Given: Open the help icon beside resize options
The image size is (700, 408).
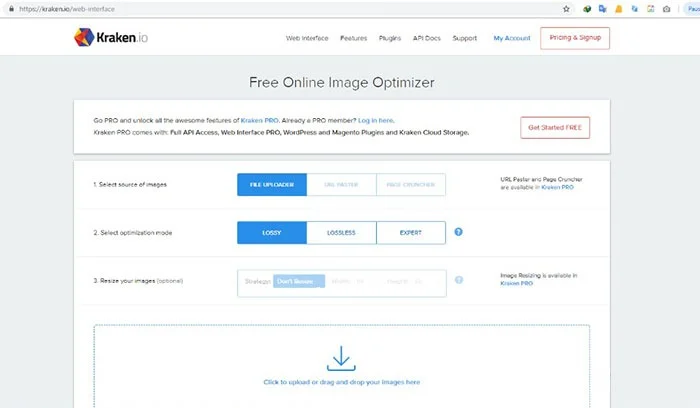Looking at the screenshot, I should click(x=458, y=280).
